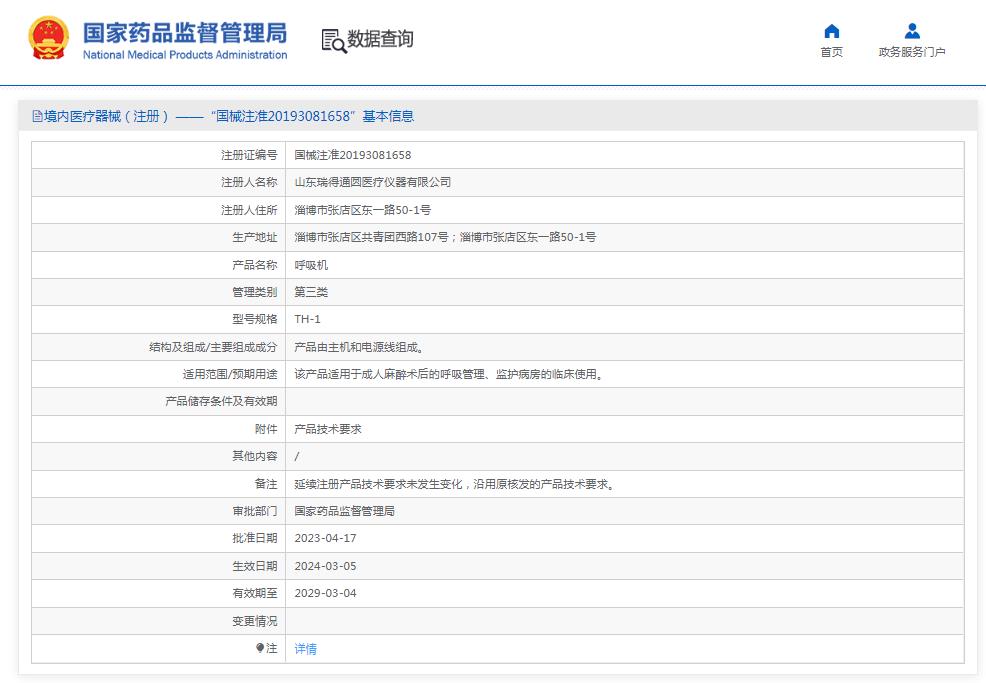Click the document icon before 境内医疗器械
The width and height of the screenshot is (986, 683).
pos(37,116)
